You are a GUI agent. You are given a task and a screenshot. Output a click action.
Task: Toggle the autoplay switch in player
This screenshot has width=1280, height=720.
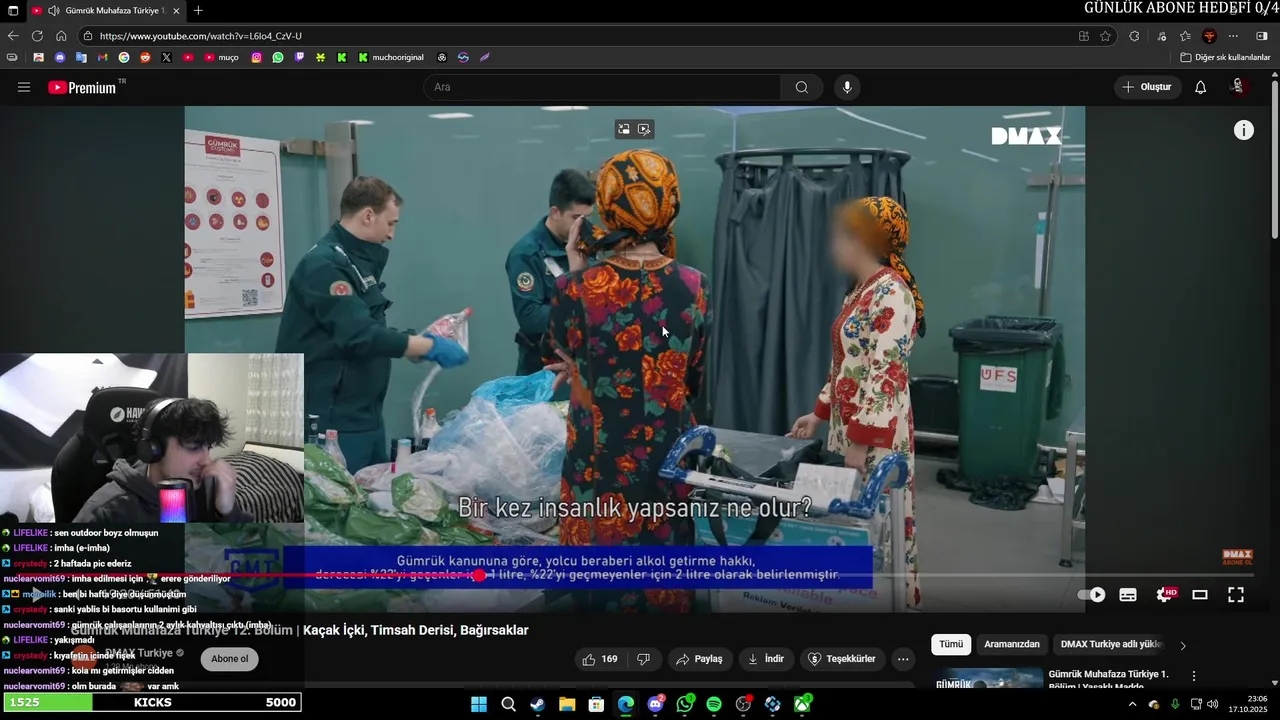(1092, 595)
